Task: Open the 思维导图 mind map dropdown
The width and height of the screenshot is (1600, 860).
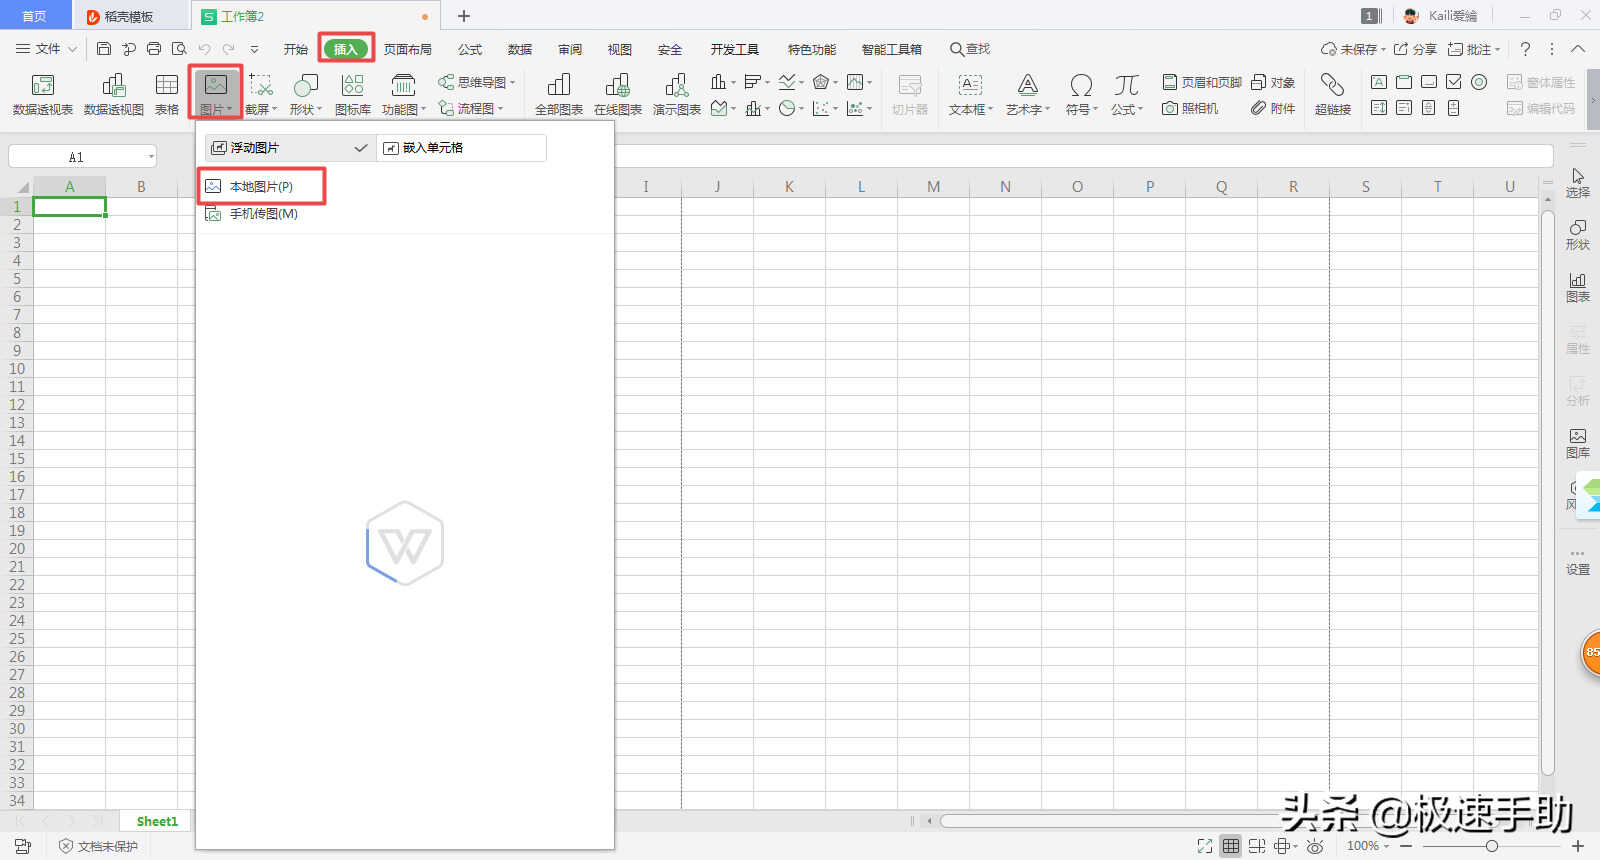Action: [477, 82]
